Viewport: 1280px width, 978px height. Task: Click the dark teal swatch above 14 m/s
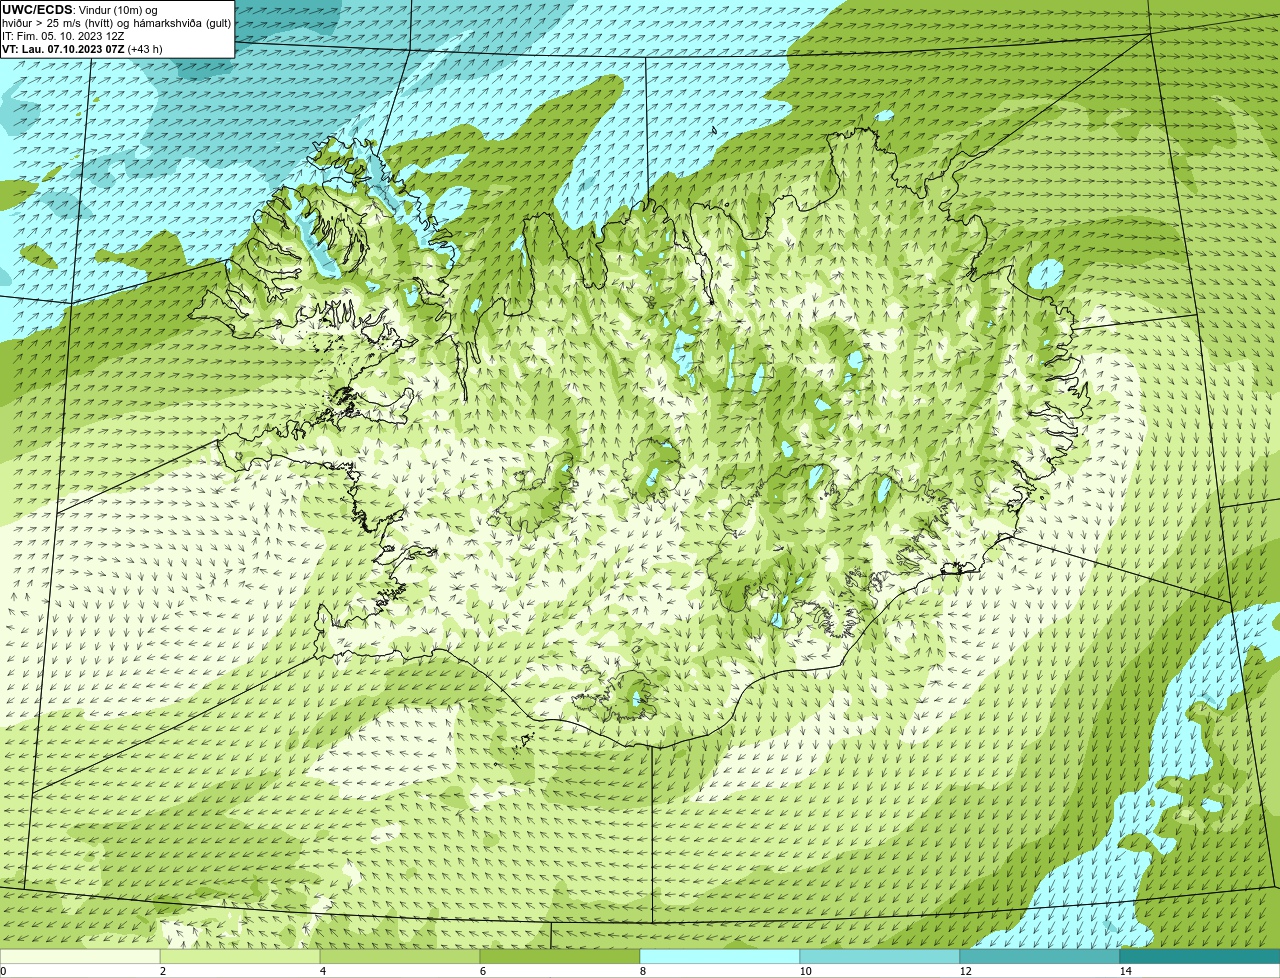(1200, 956)
